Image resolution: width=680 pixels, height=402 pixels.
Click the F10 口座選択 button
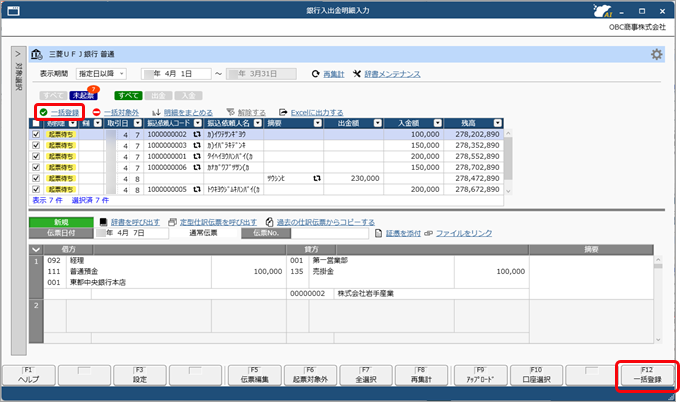536,375
